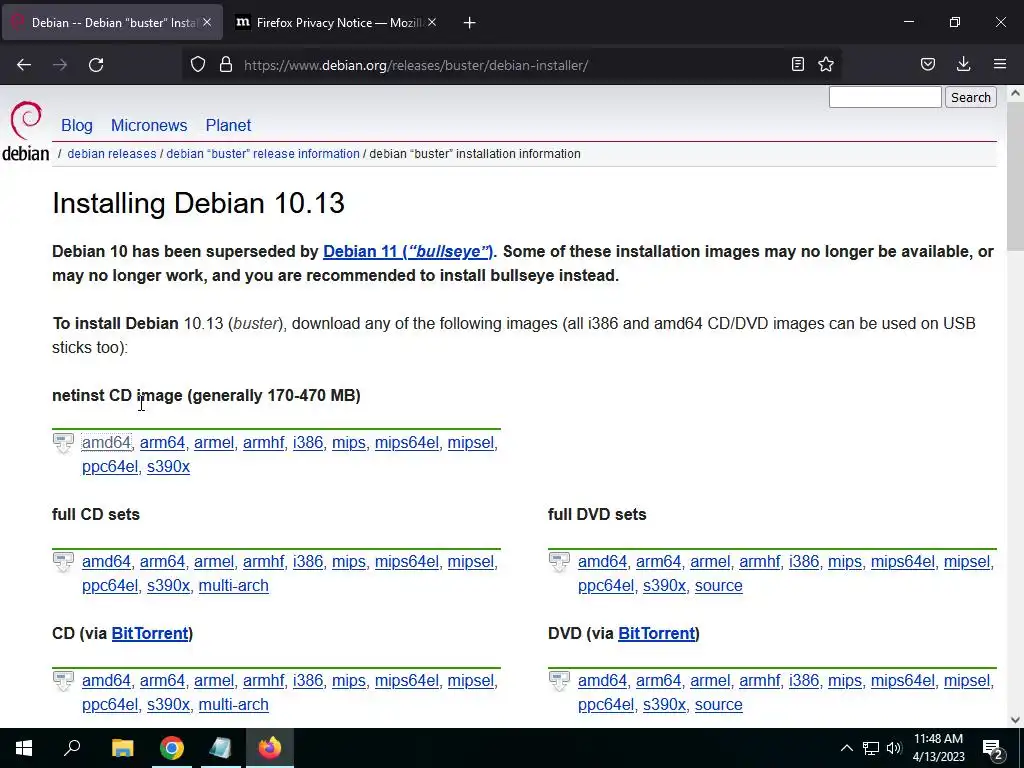Open full CD sets armhf link
This screenshot has height=768, width=1024.
tap(263, 562)
